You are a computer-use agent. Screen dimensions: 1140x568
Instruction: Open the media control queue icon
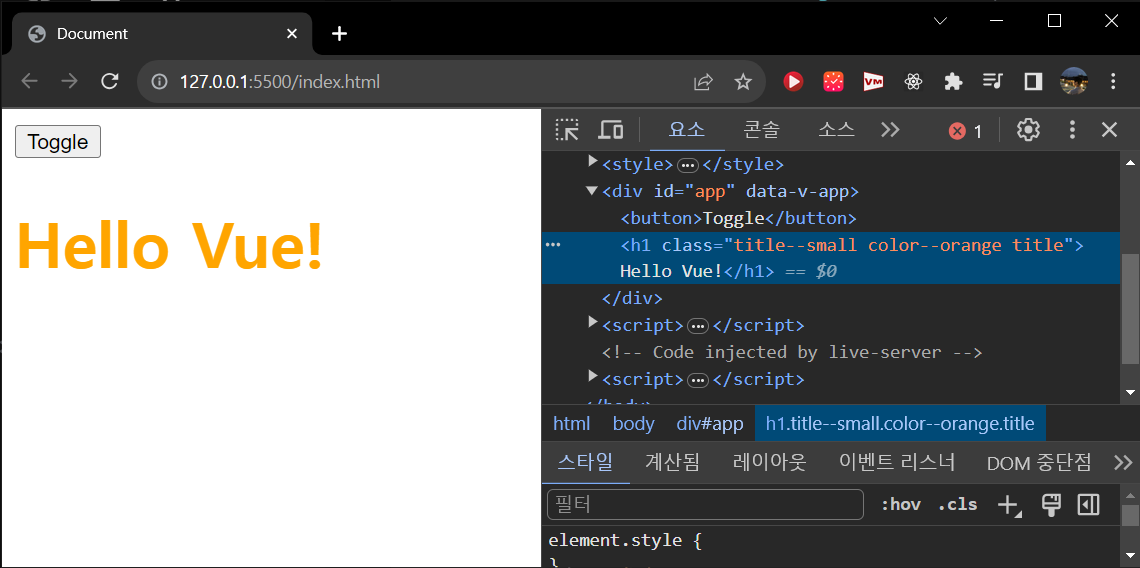[992, 81]
